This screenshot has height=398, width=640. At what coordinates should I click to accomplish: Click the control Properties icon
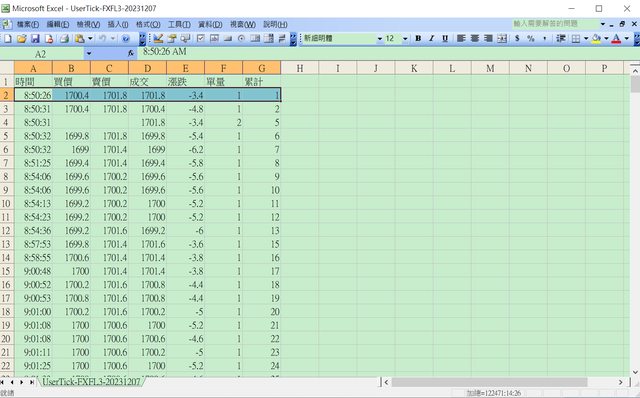point(172,38)
